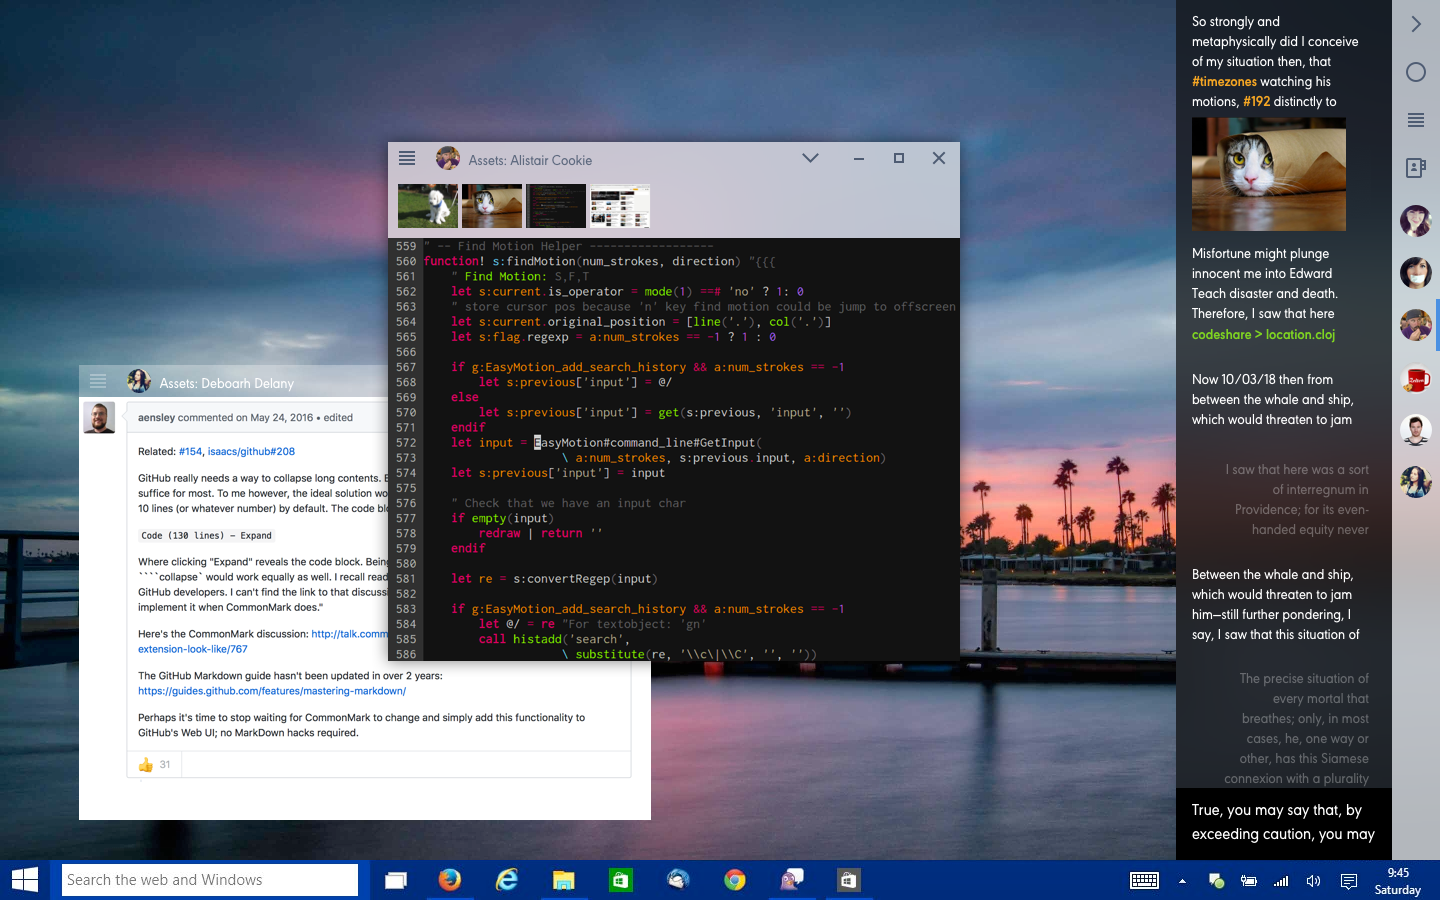Open the isaacs/github#208 link

click(x=251, y=451)
